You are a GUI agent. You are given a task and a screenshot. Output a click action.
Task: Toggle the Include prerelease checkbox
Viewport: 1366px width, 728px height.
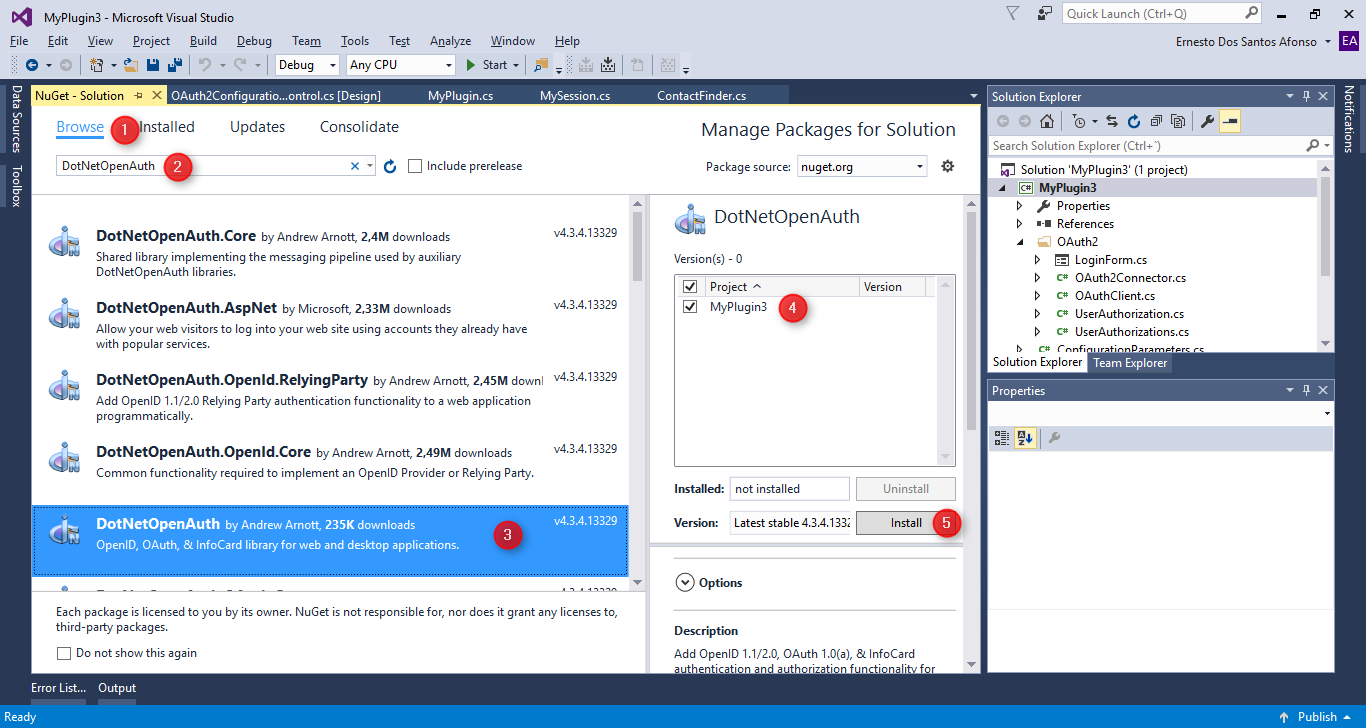(415, 166)
